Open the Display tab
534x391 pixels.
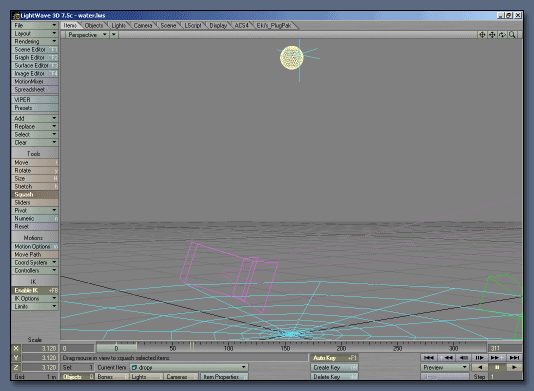tap(218, 26)
